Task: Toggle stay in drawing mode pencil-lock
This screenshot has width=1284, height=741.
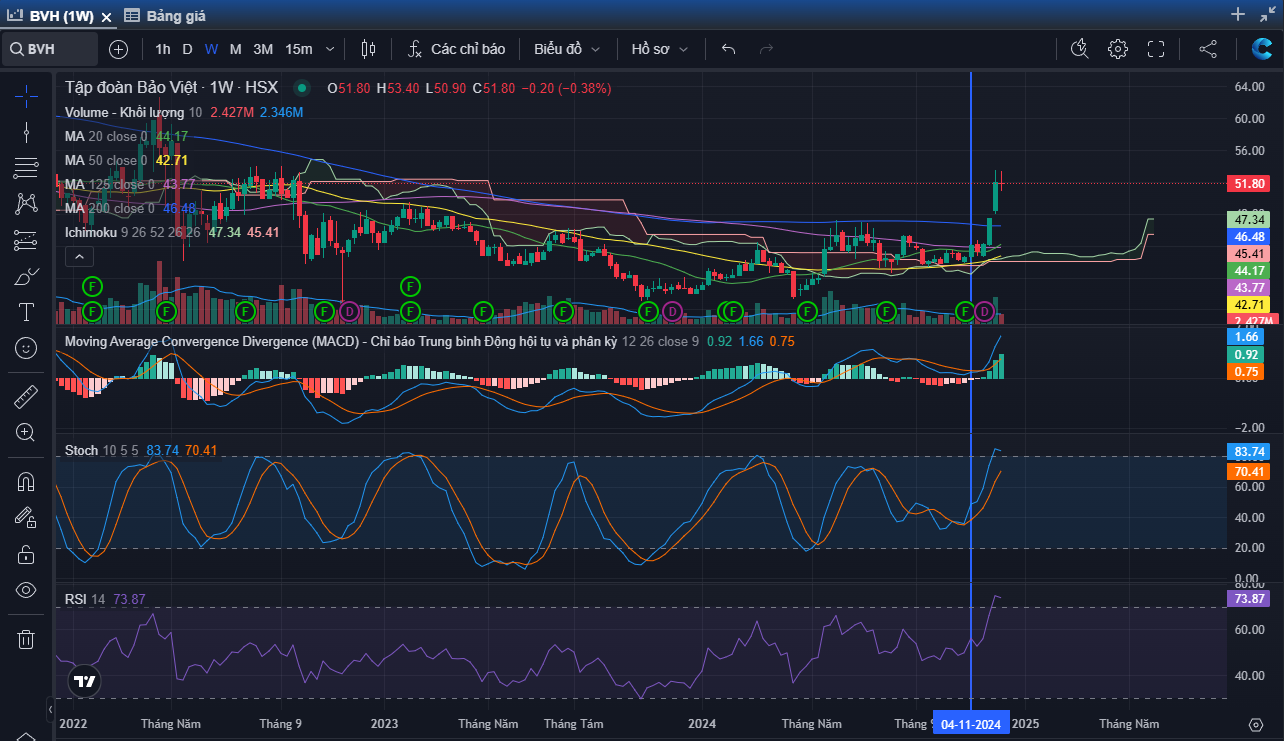Action: (x=26, y=518)
